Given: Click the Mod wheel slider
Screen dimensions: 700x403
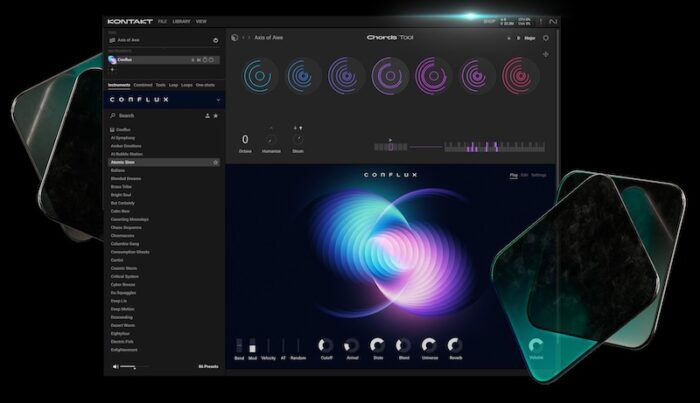Looking at the screenshot, I should click(252, 345).
